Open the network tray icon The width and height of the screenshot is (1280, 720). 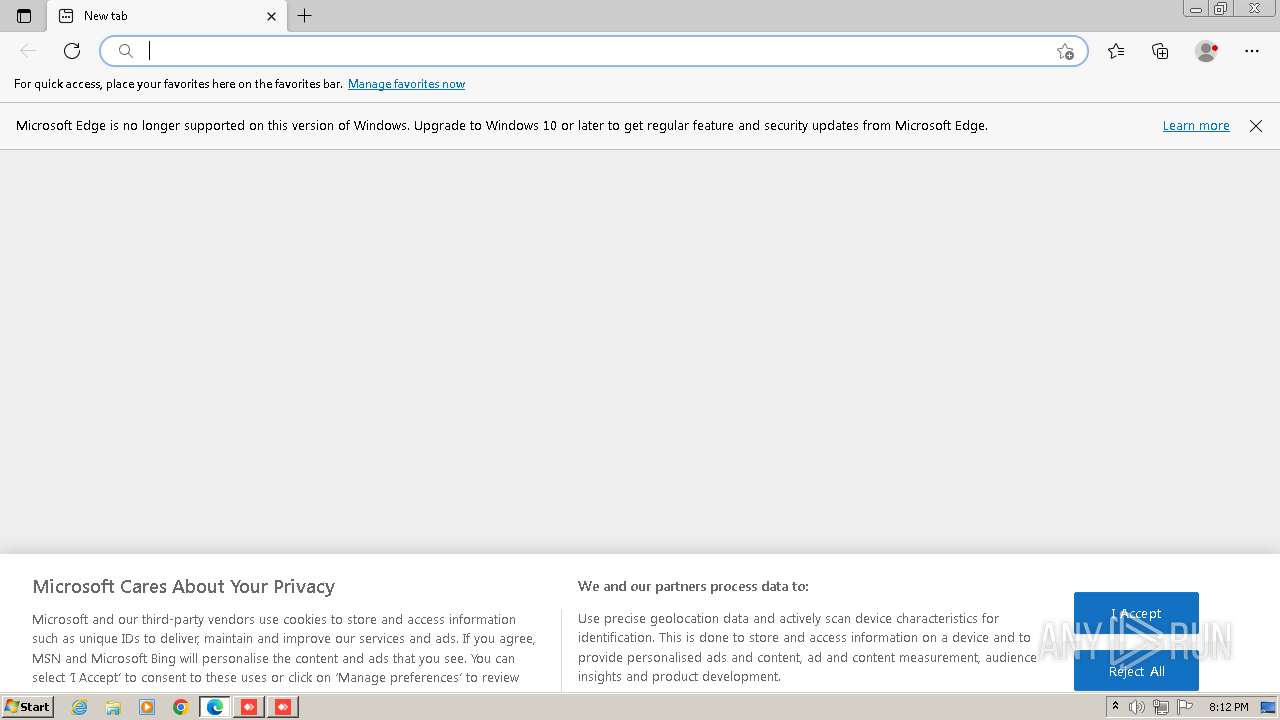coord(1161,707)
